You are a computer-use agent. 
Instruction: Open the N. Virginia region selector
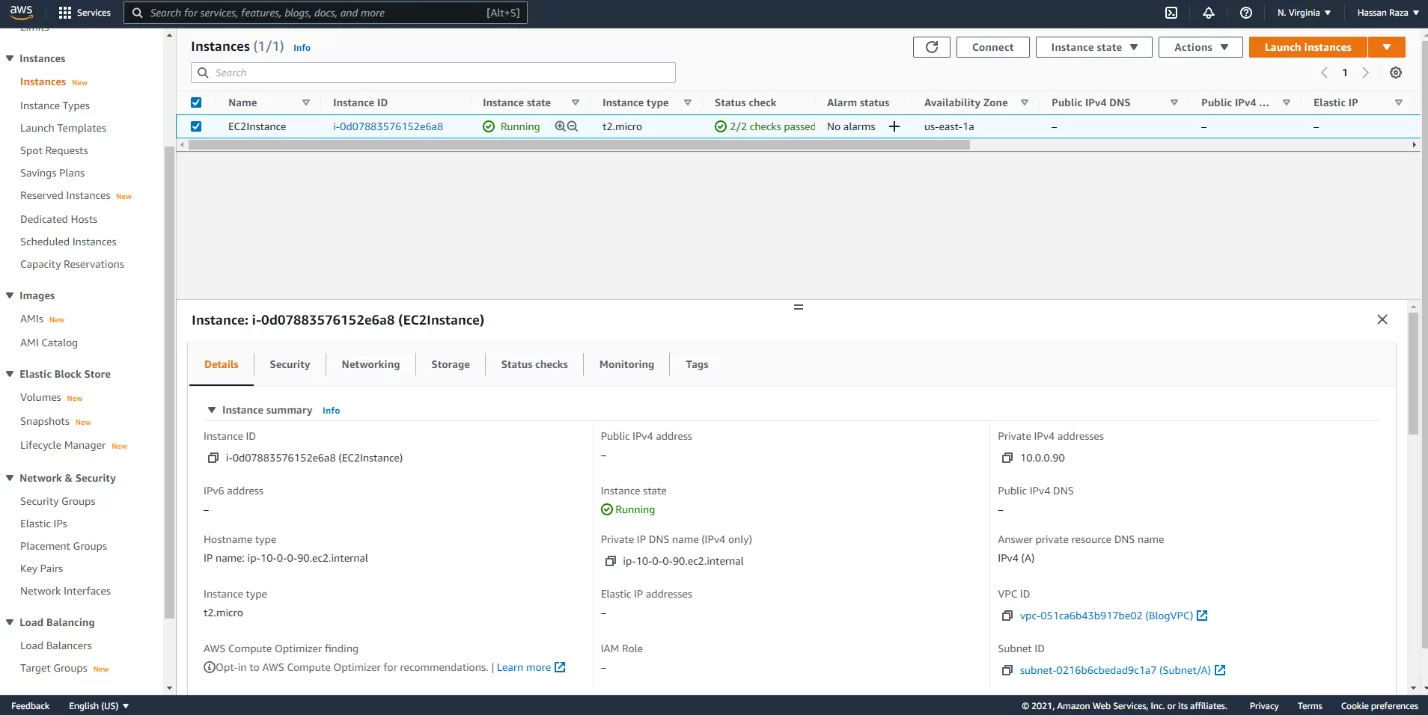(x=1304, y=13)
